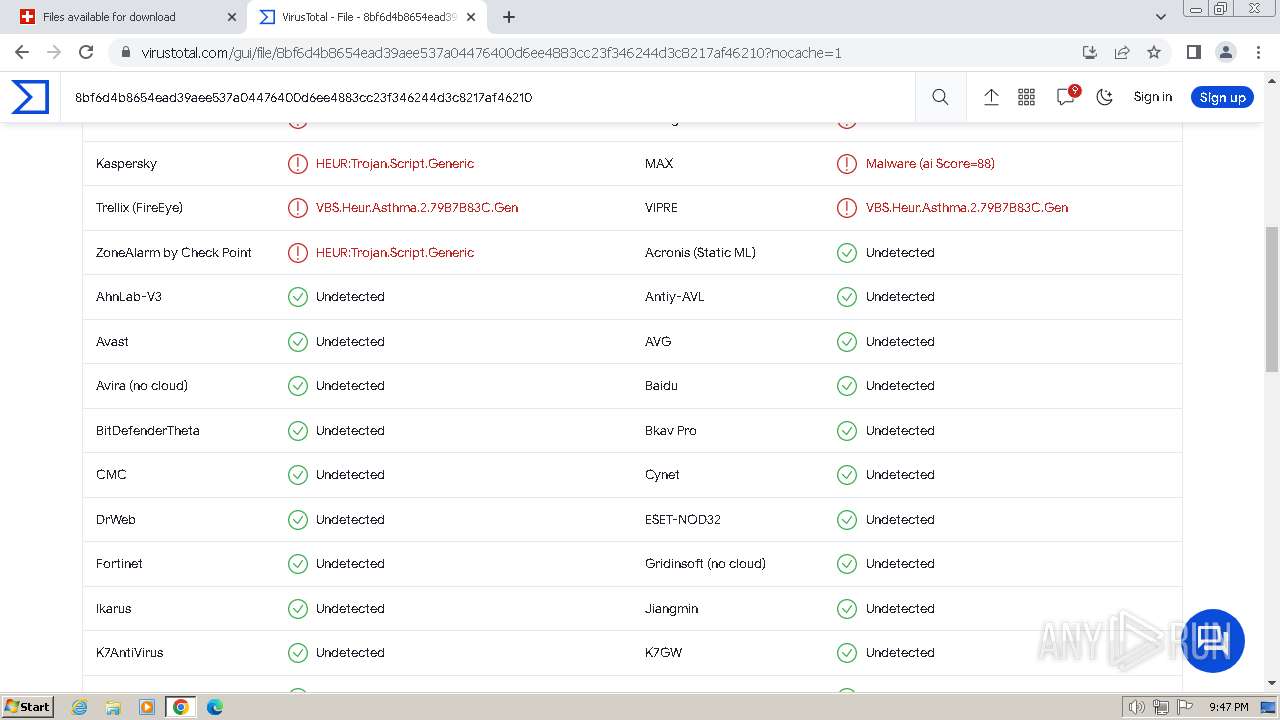The width and height of the screenshot is (1280, 720).
Task: Open the notifications comment icon
Action: click(1066, 96)
